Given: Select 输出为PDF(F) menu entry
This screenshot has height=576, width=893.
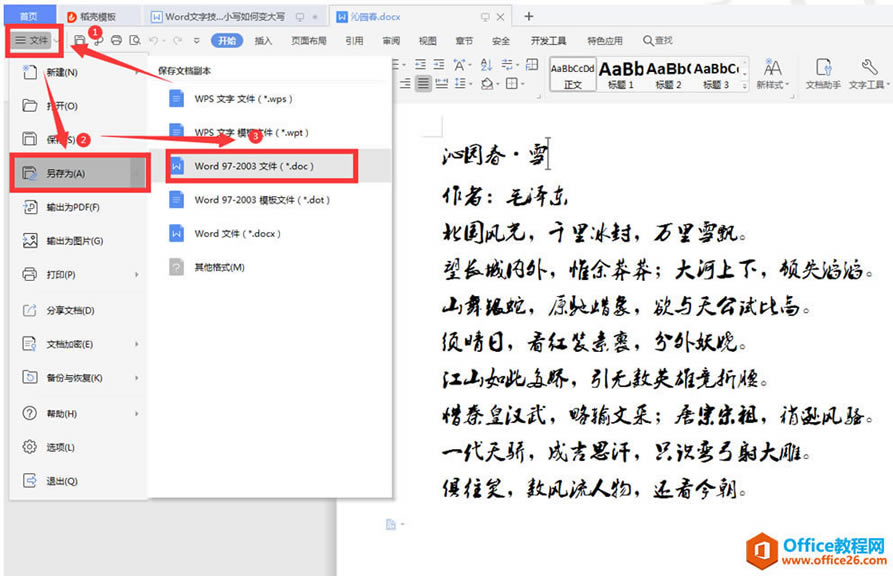Looking at the screenshot, I should tap(79, 207).
